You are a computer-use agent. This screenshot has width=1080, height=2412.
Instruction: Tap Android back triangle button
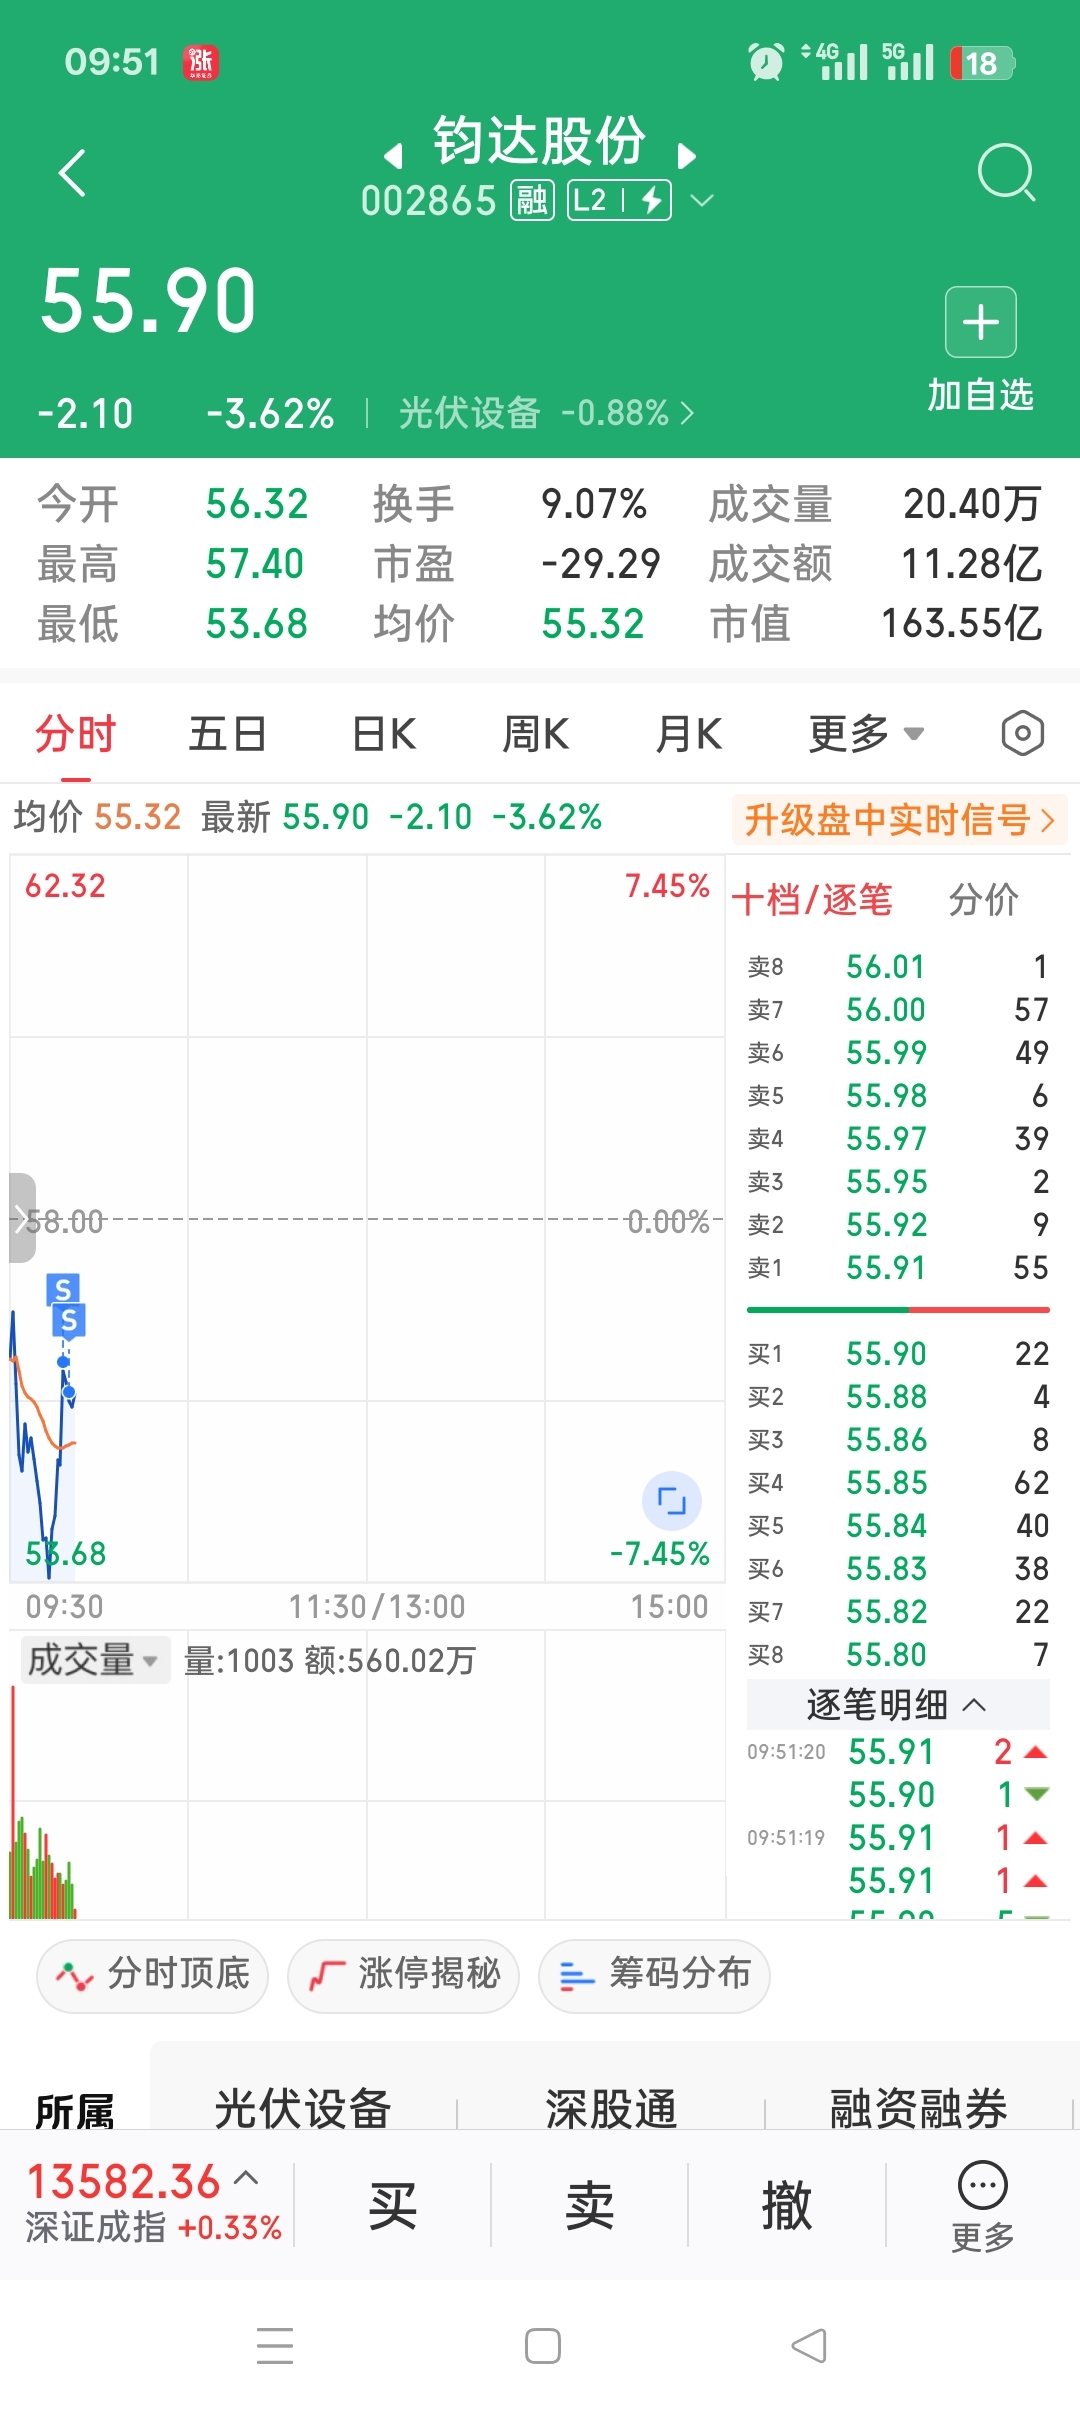pos(809,2346)
